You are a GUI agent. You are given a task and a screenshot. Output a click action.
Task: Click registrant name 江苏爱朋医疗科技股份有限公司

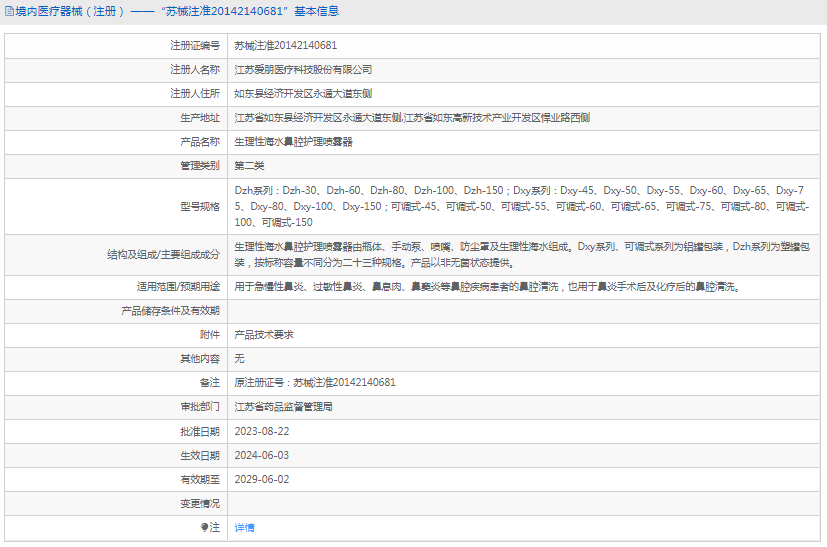pyautogui.click(x=303, y=70)
